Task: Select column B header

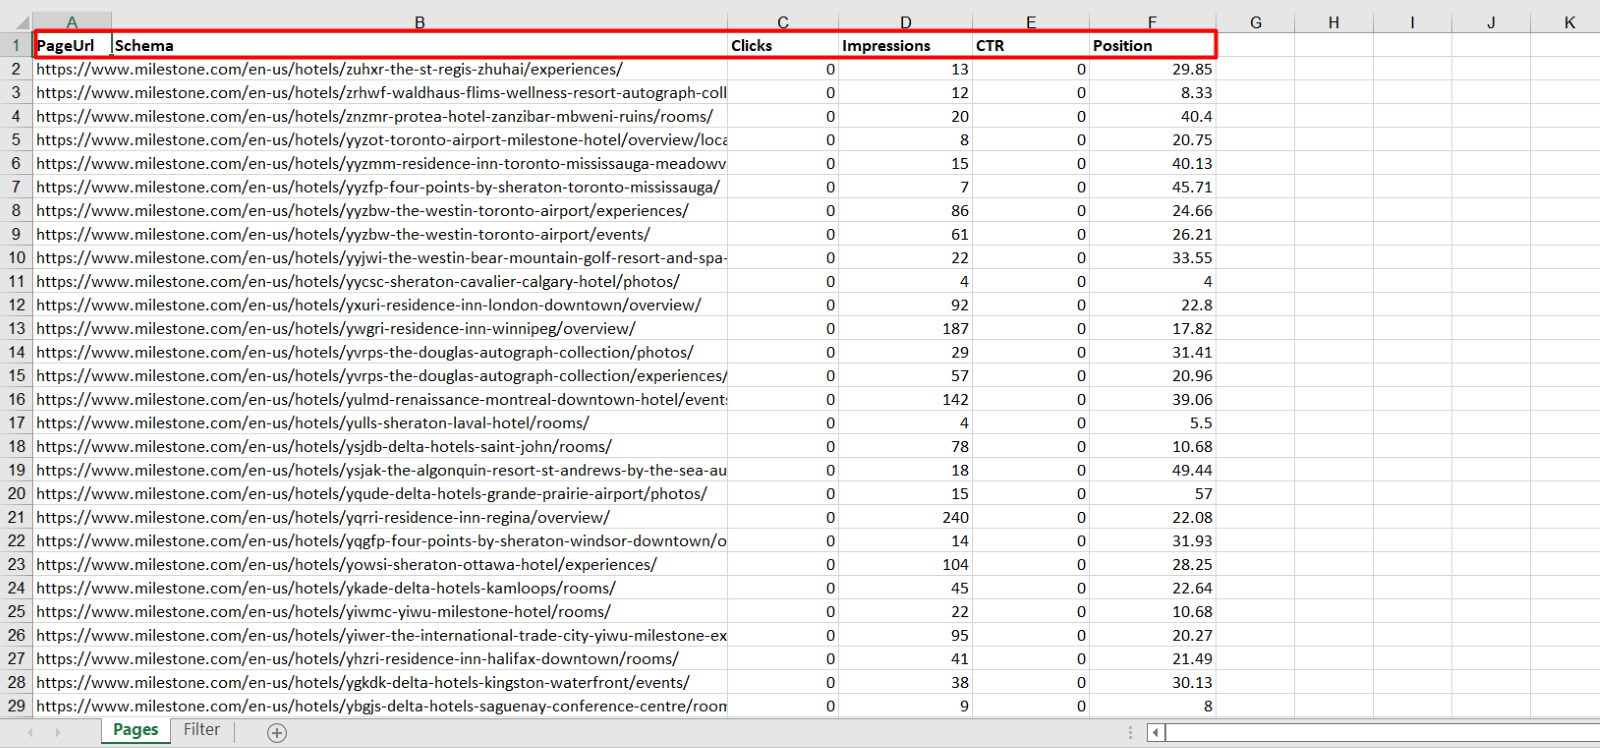Action: pyautogui.click(x=420, y=22)
